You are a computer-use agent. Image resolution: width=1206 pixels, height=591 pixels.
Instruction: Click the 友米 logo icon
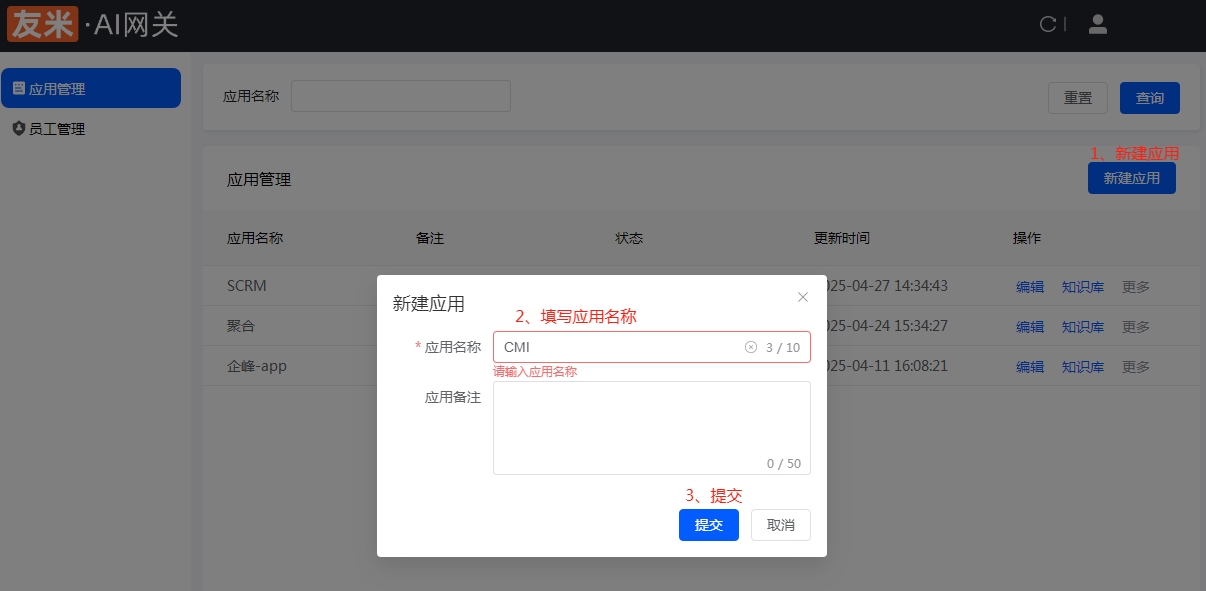[x=42, y=23]
